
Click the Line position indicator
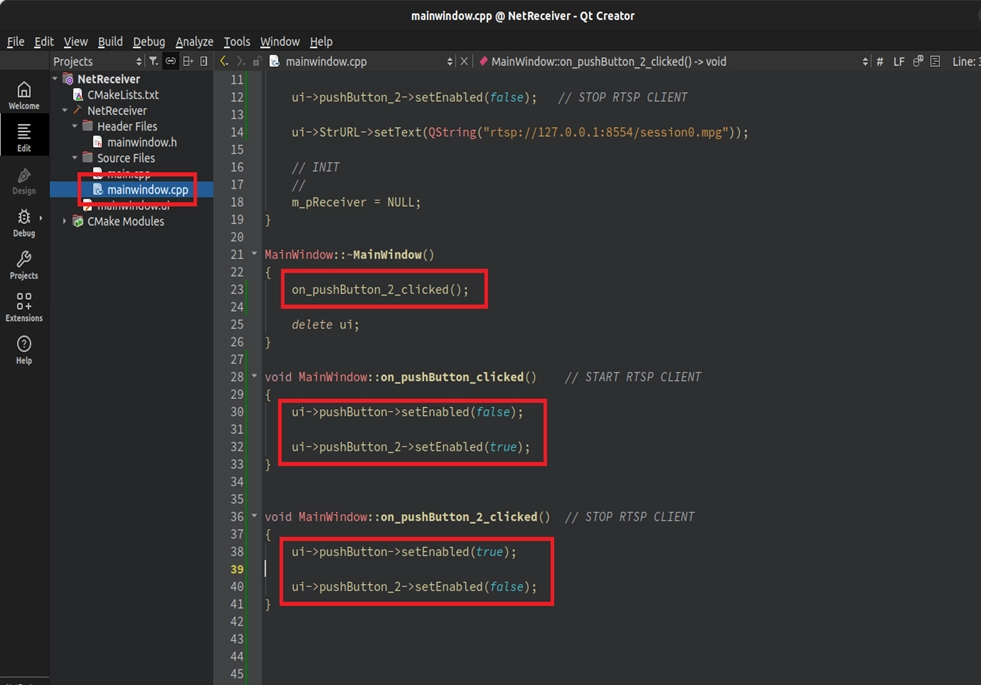965,61
